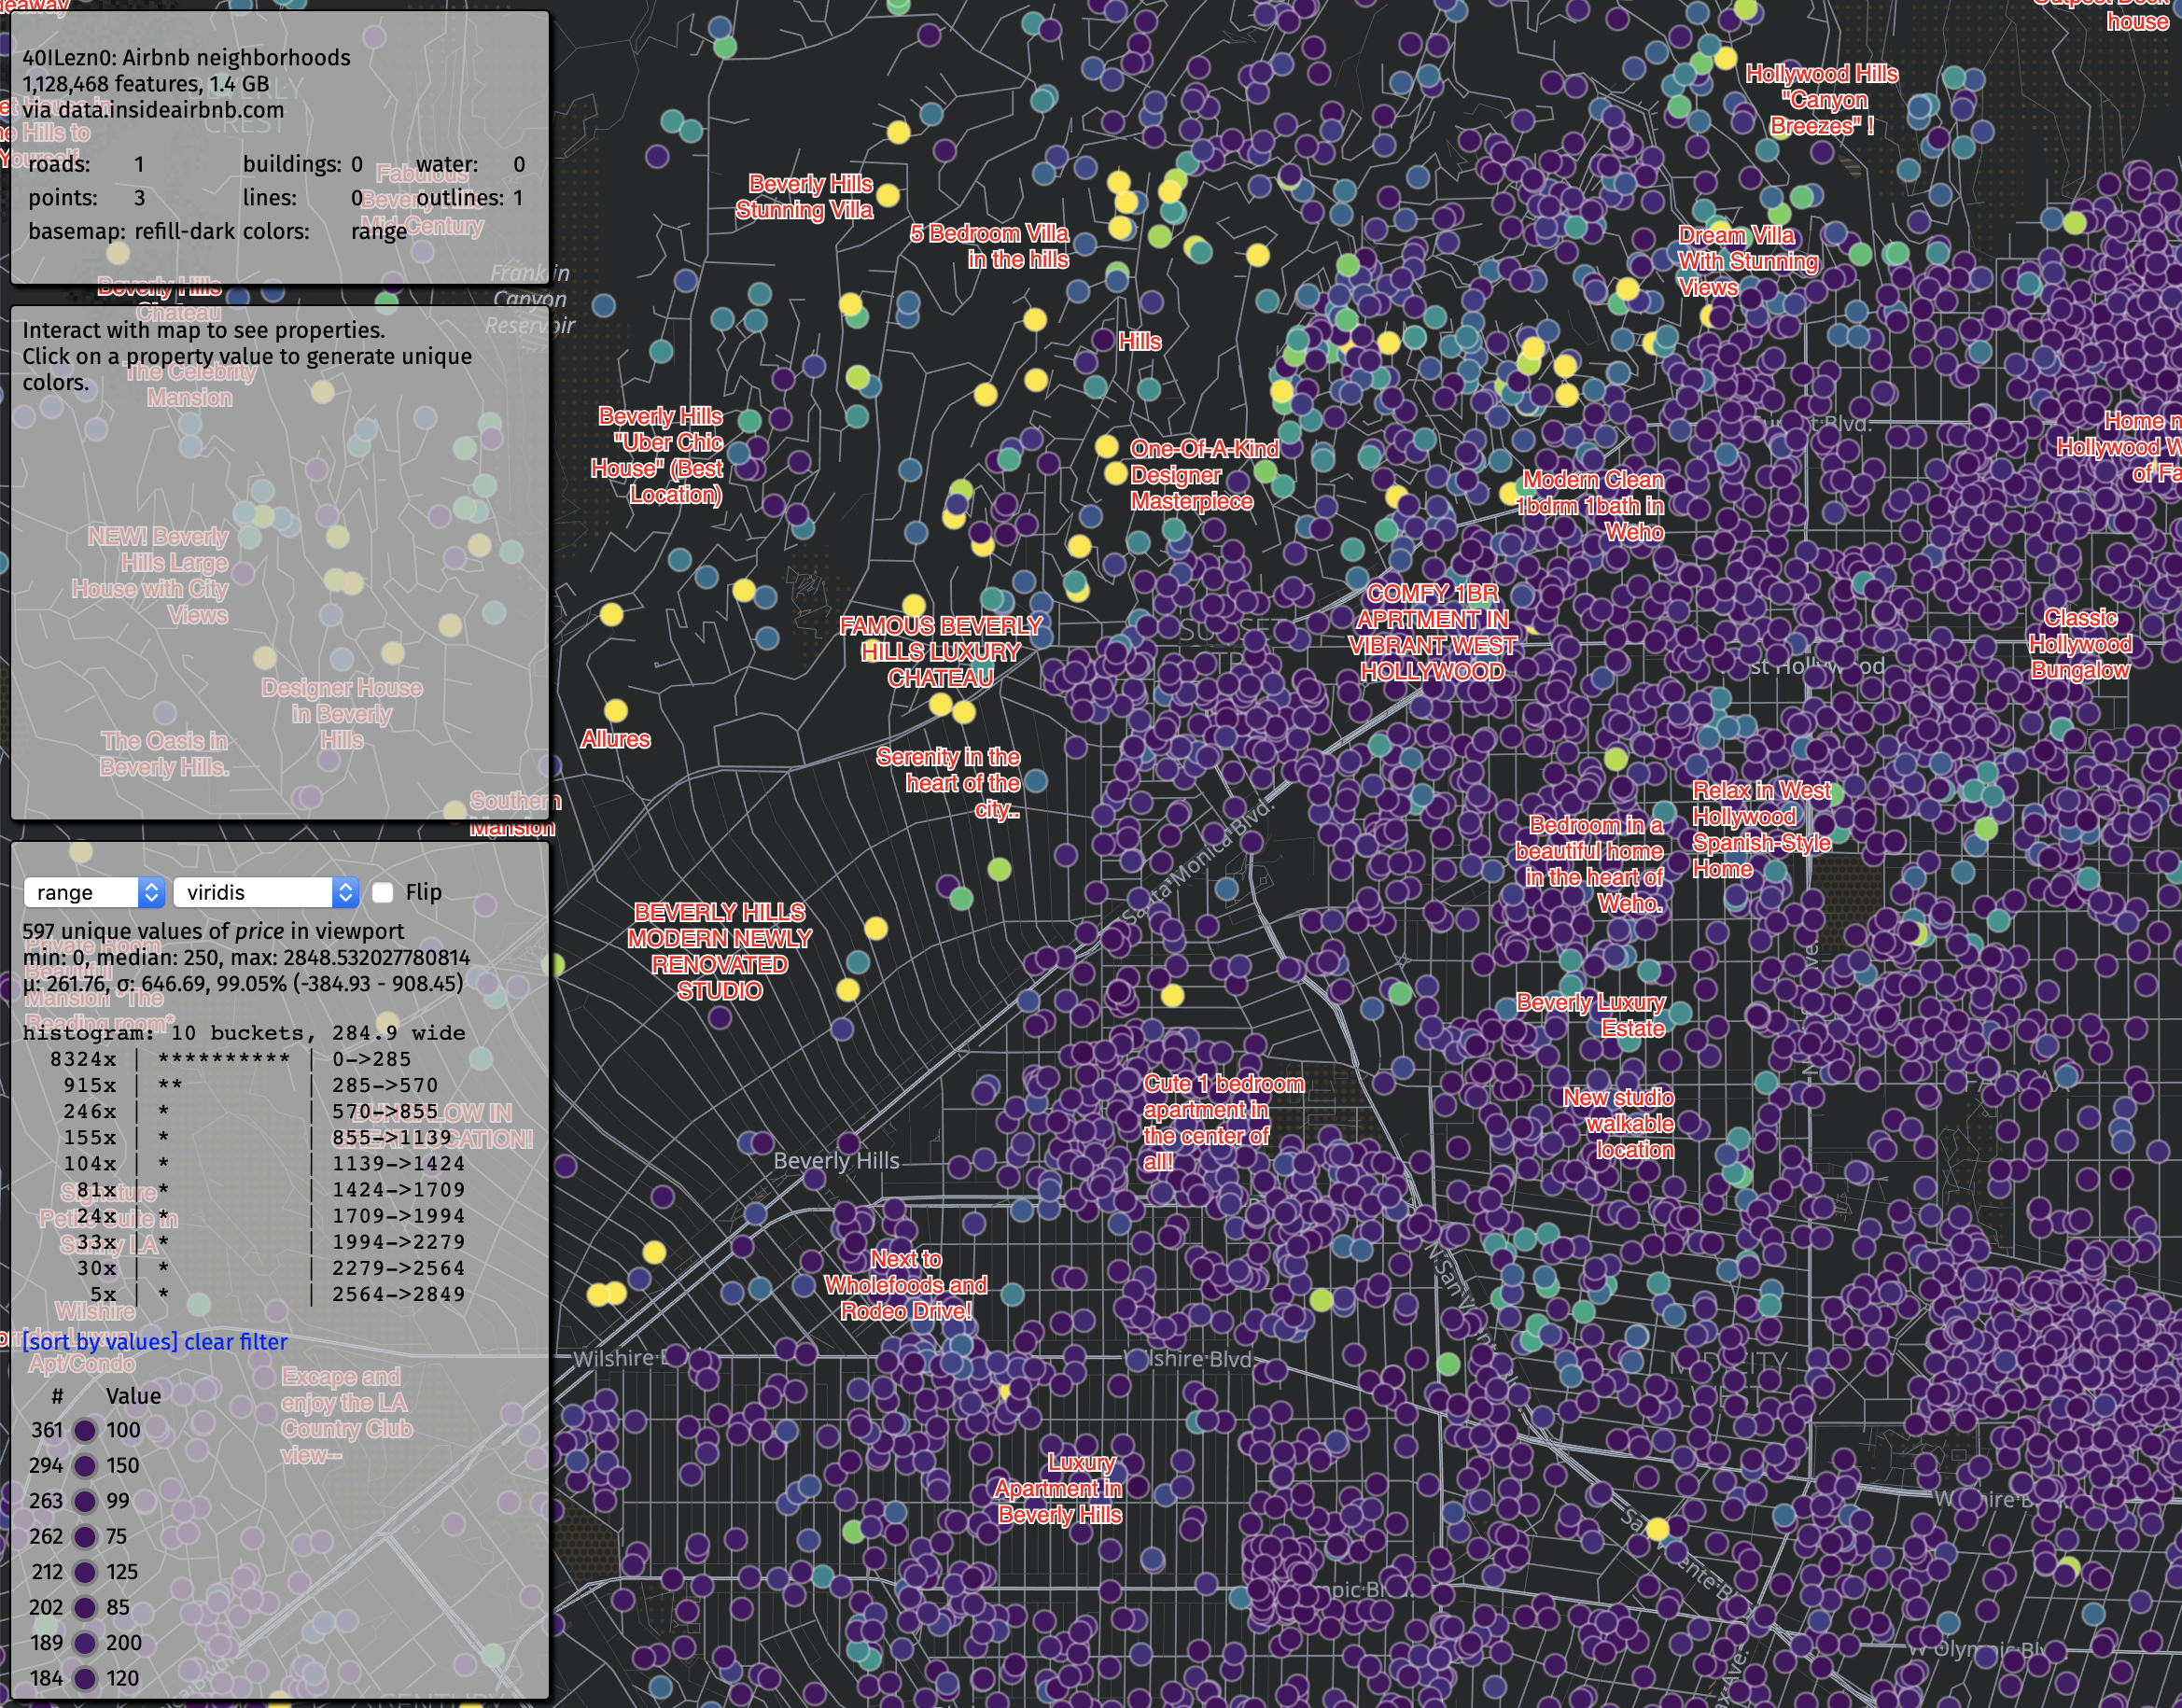Click the points value in the settings panel
The height and width of the screenshot is (1708, 2182).
[139, 198]
